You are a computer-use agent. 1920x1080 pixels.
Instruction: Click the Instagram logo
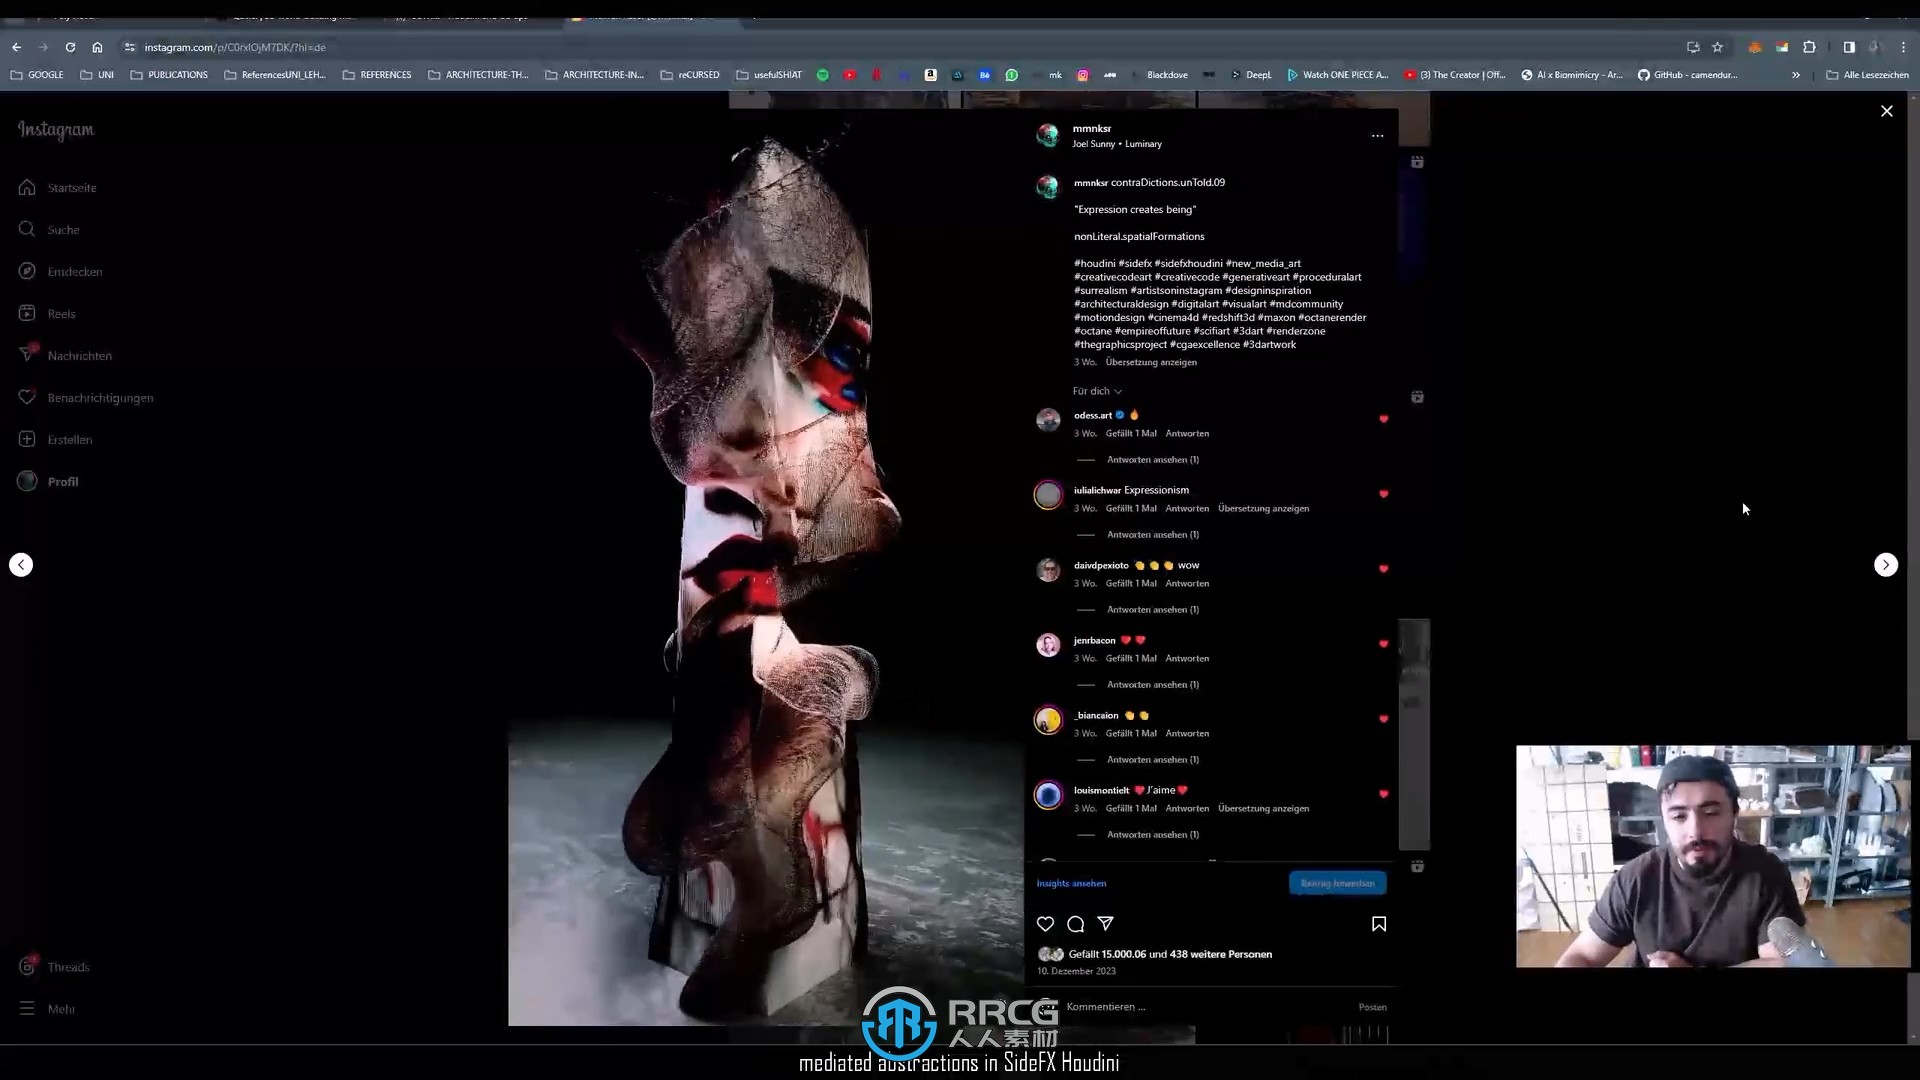pyautogui.click(x=56, y=130)
